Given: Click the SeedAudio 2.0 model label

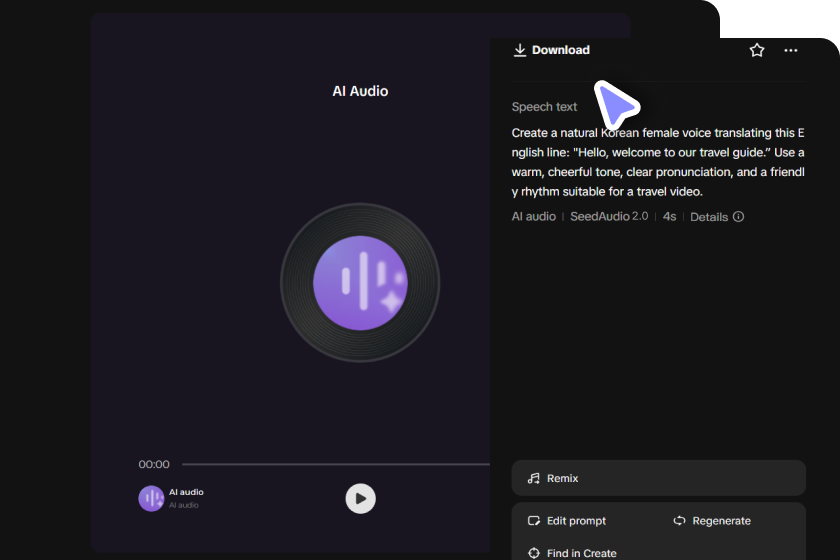Looking at the screenshot, I should [x=609, y=216].
